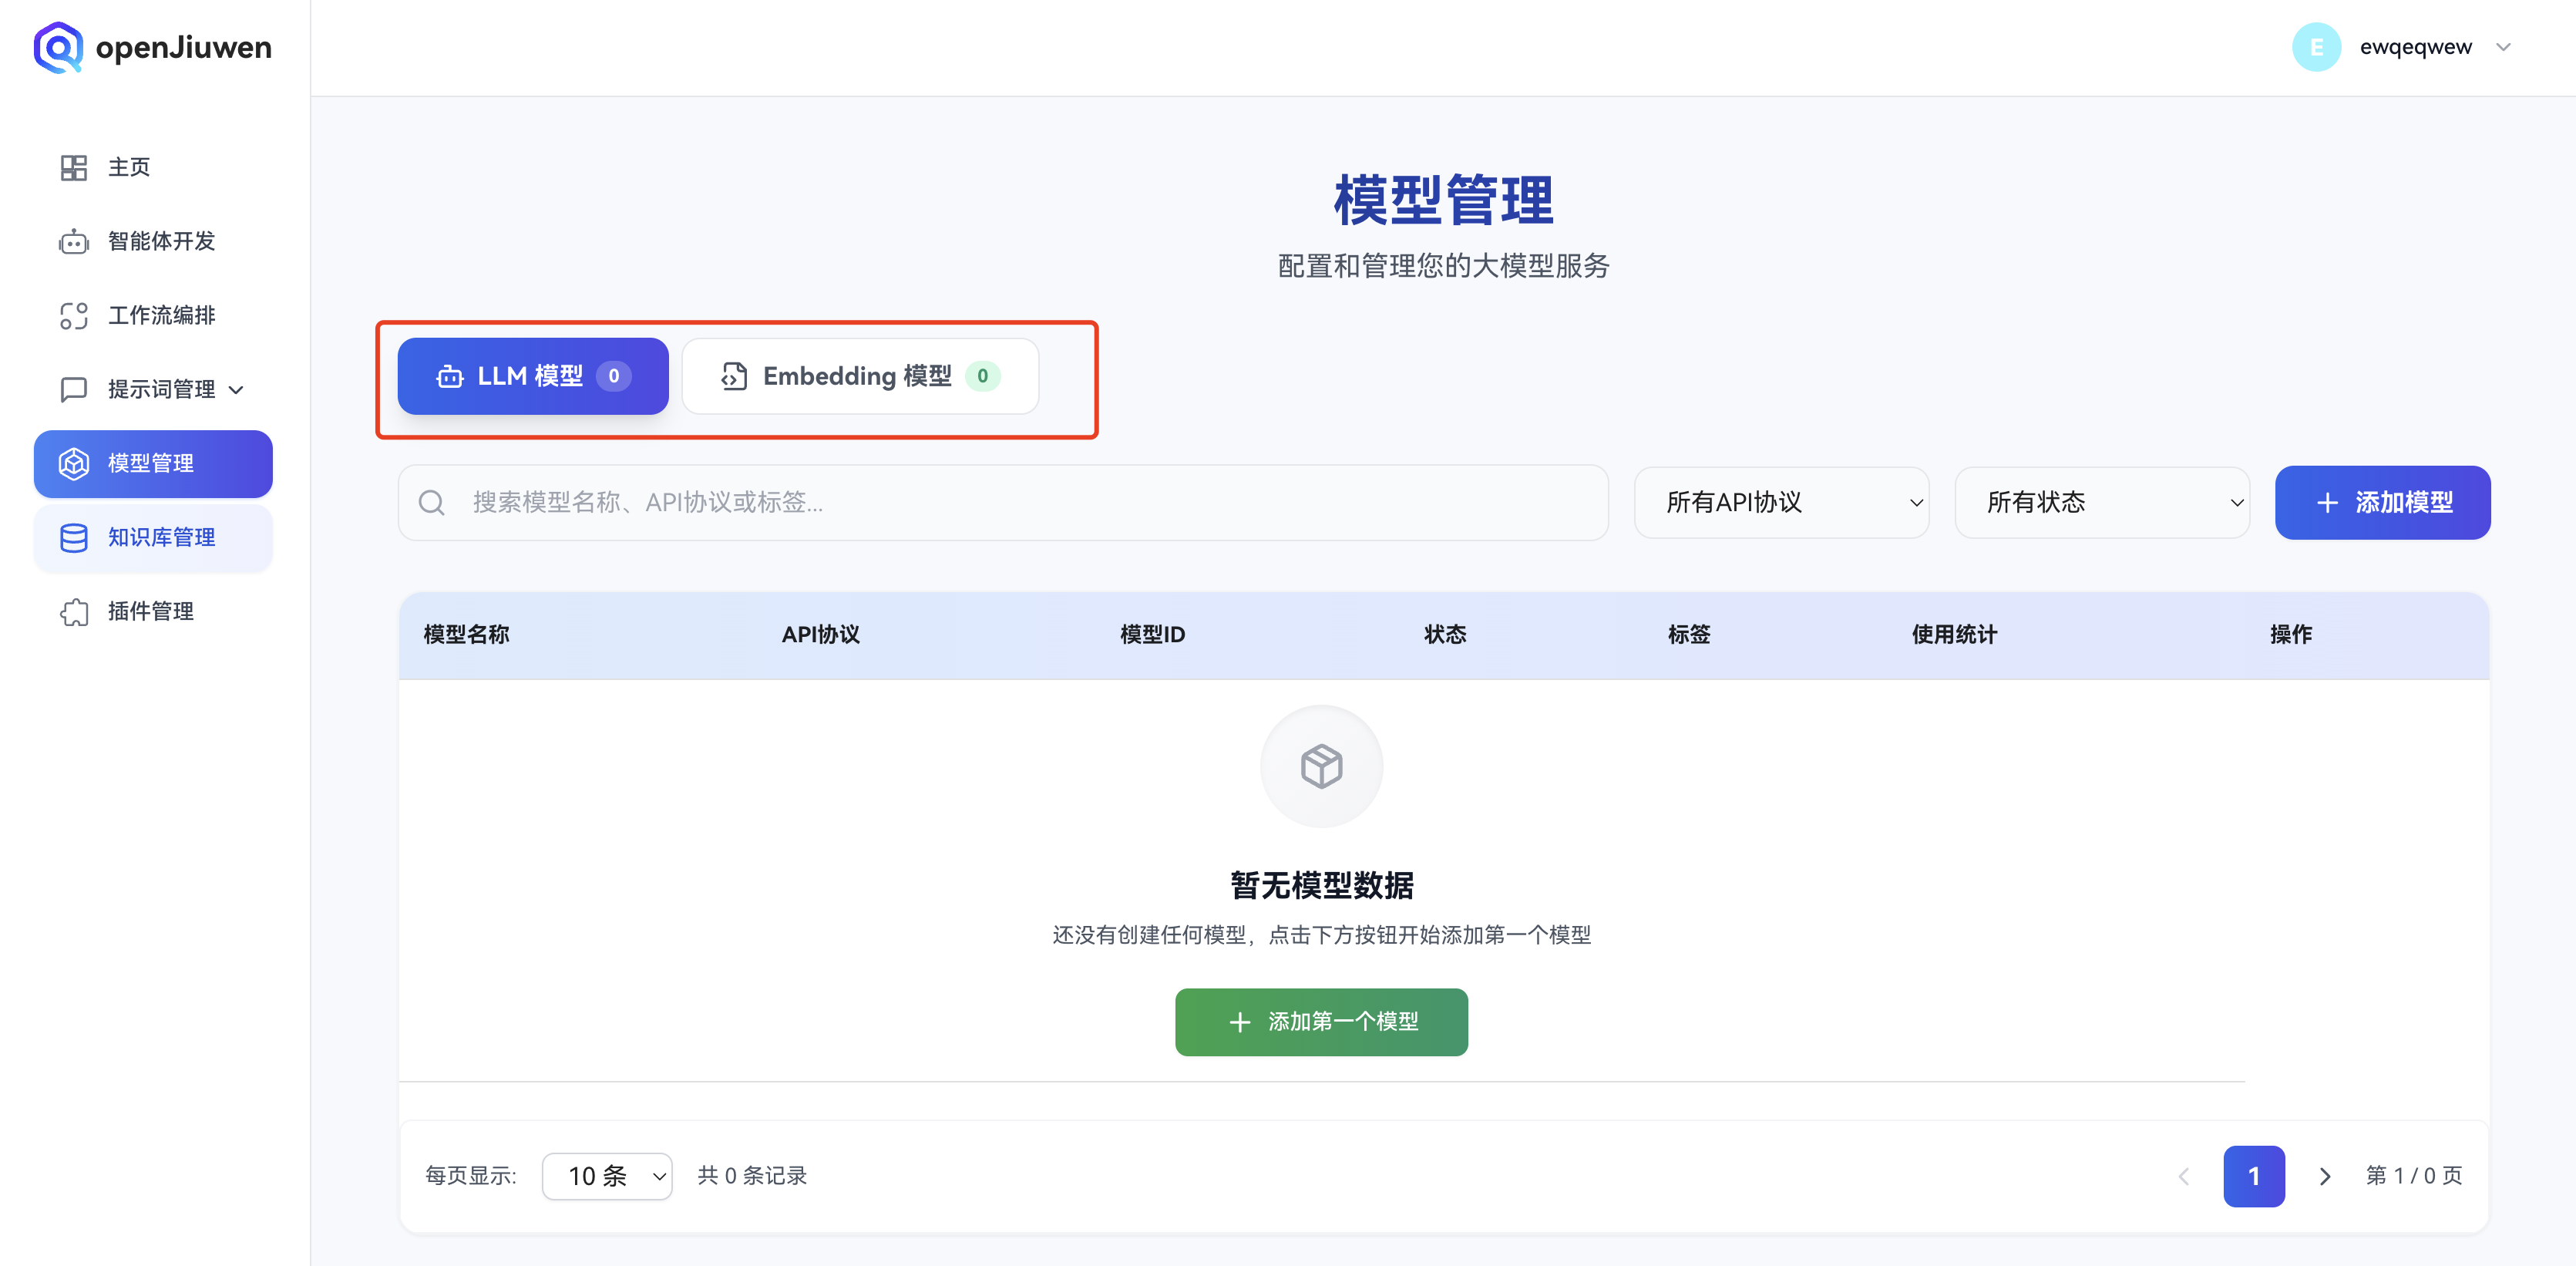
Task: Select the 主页 home icon in sidebar
Action: [x=74, y=167]
